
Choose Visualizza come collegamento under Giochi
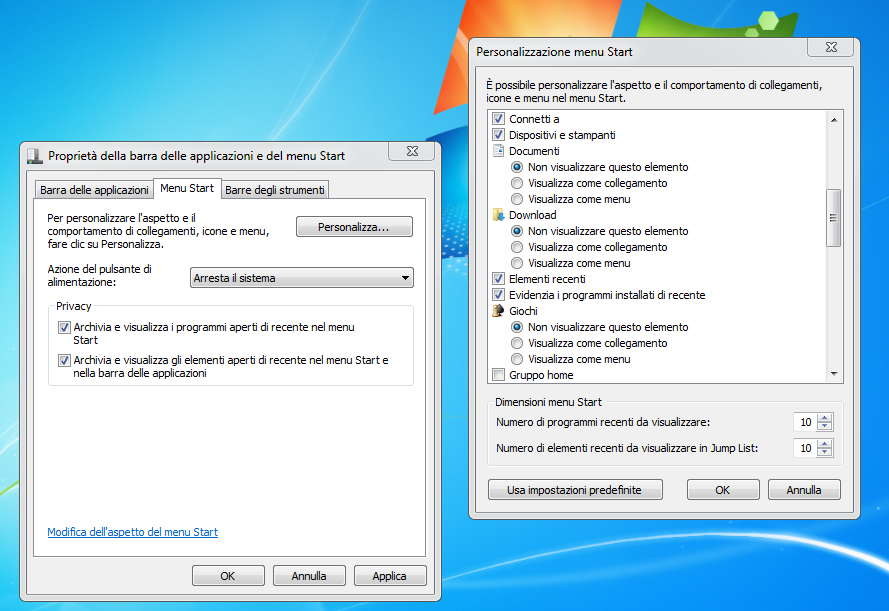517,343
